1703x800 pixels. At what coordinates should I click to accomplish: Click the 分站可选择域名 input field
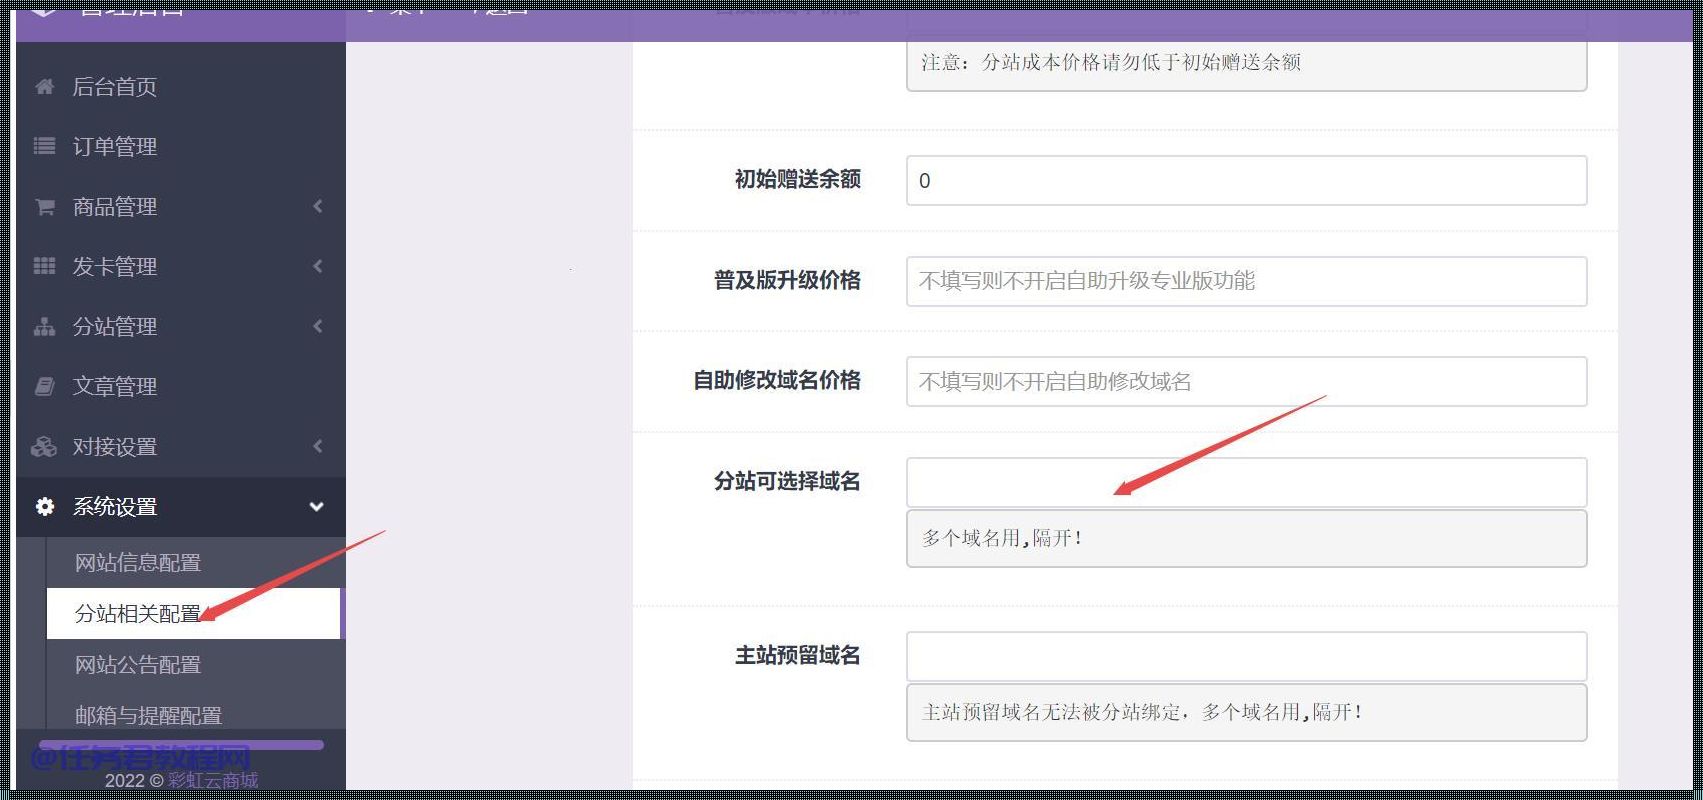(x=1246, y=483)
